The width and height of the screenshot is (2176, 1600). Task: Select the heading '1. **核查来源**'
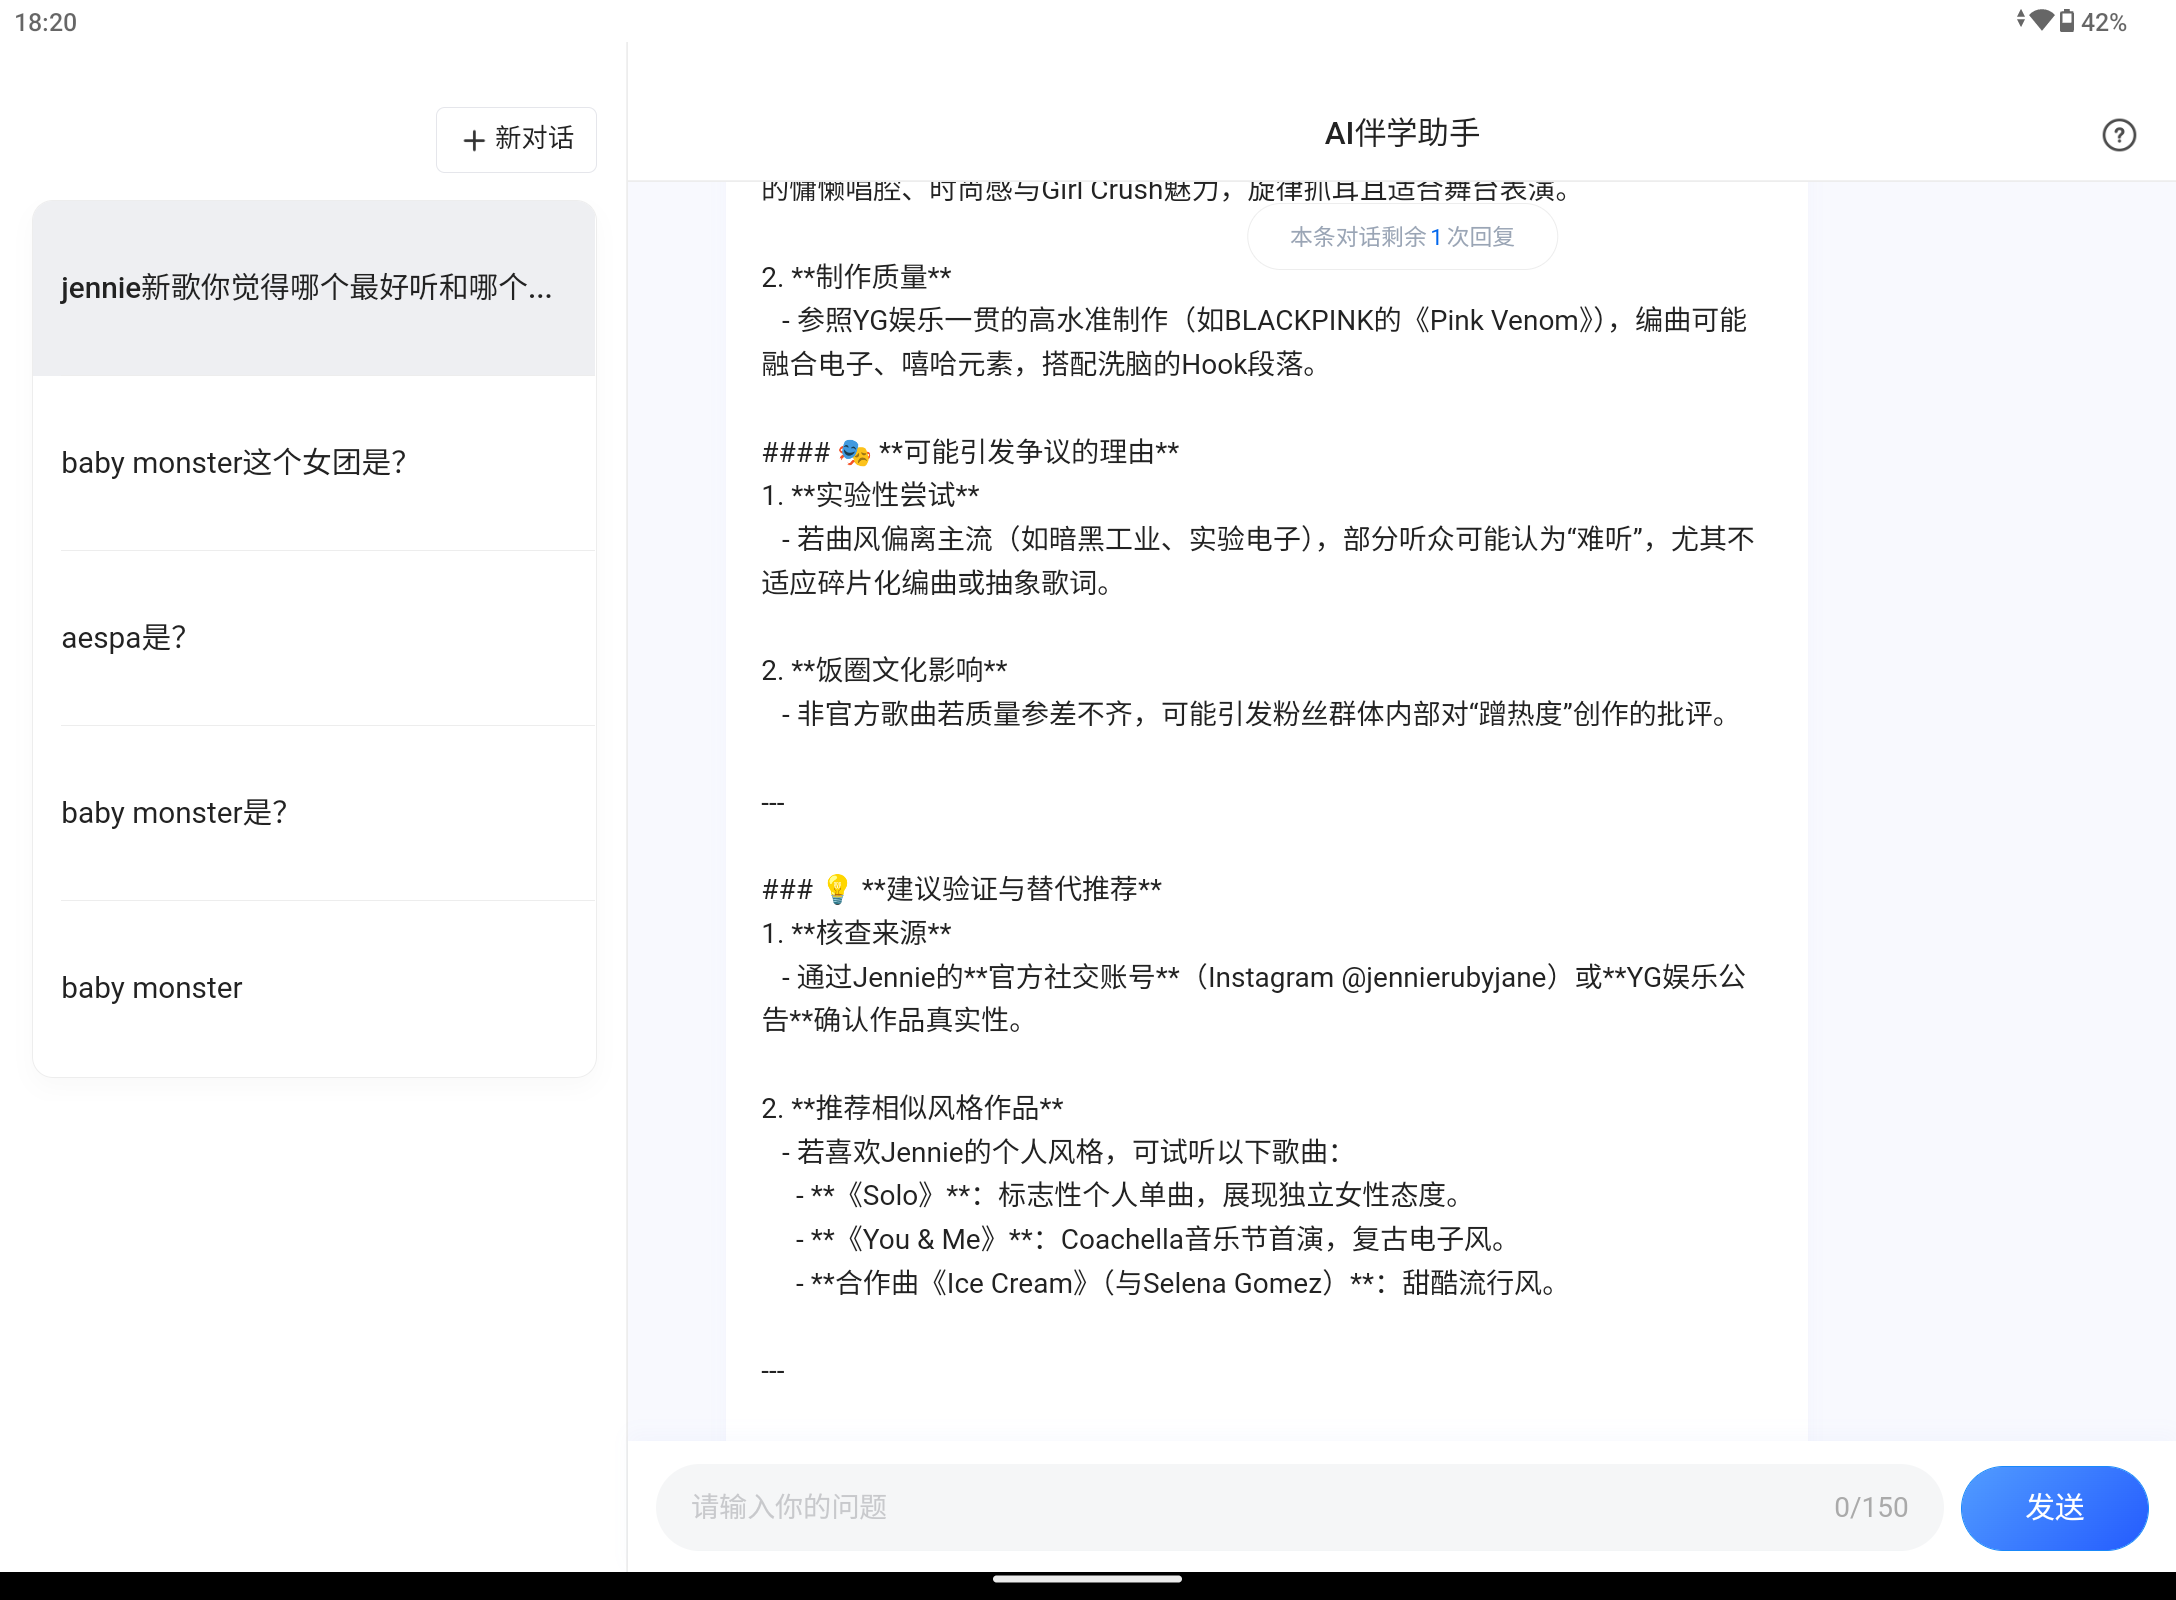(x=856, y=933)
